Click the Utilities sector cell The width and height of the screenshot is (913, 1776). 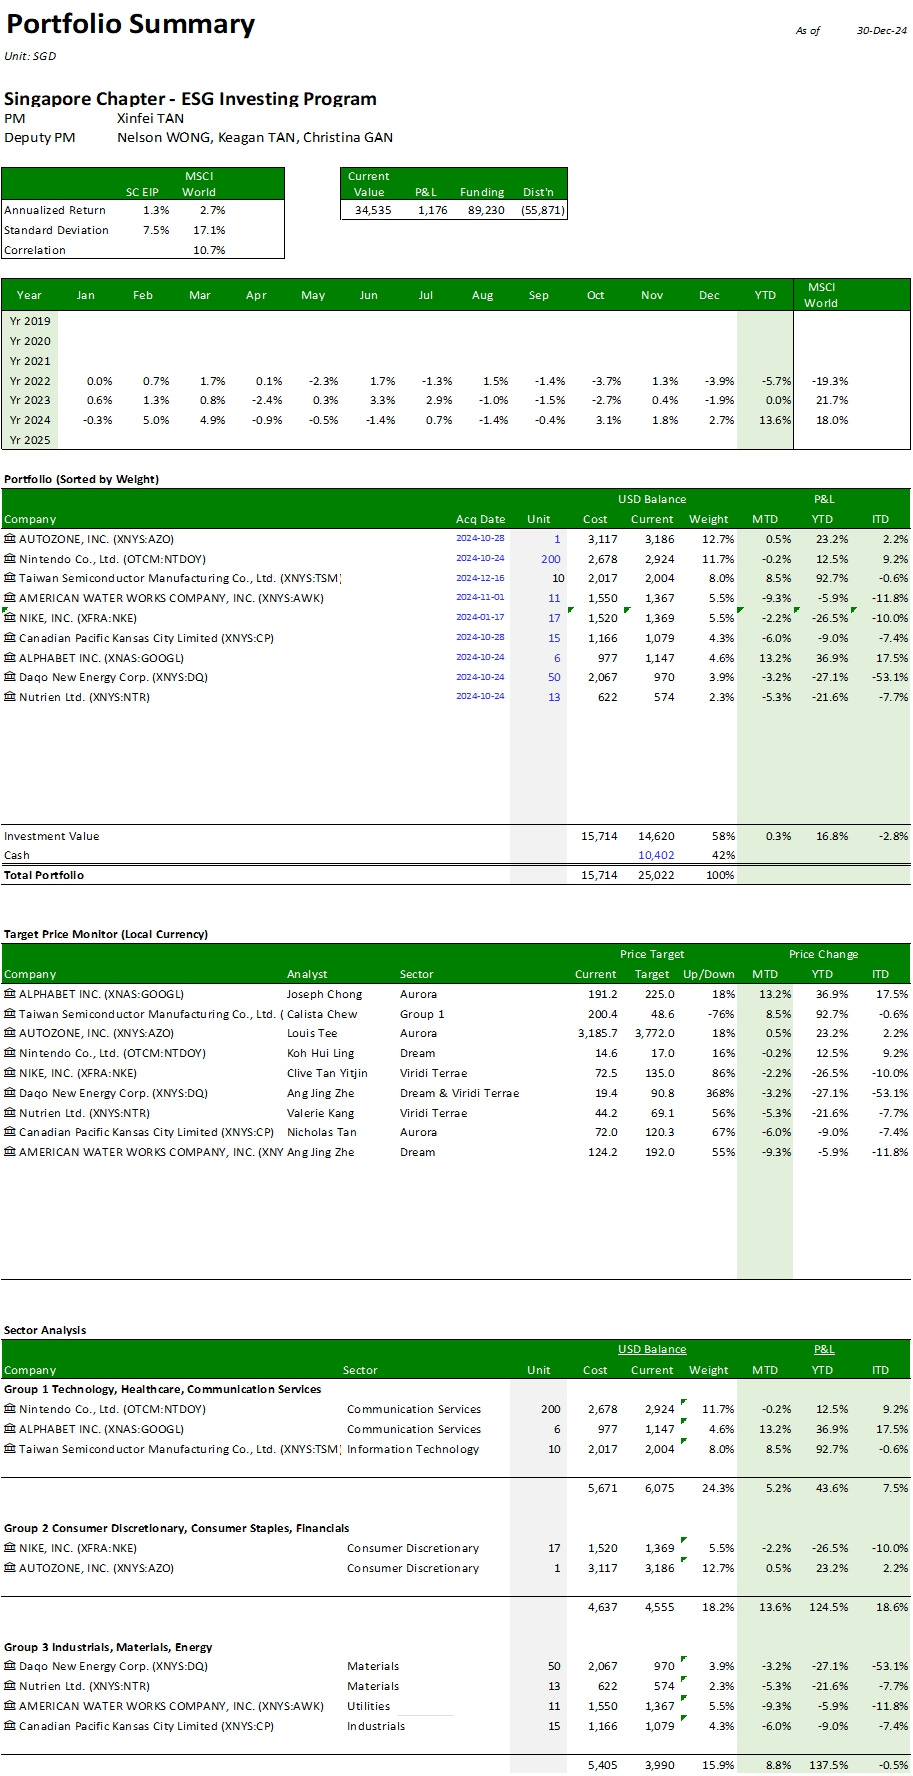[x=369, y=1706]
